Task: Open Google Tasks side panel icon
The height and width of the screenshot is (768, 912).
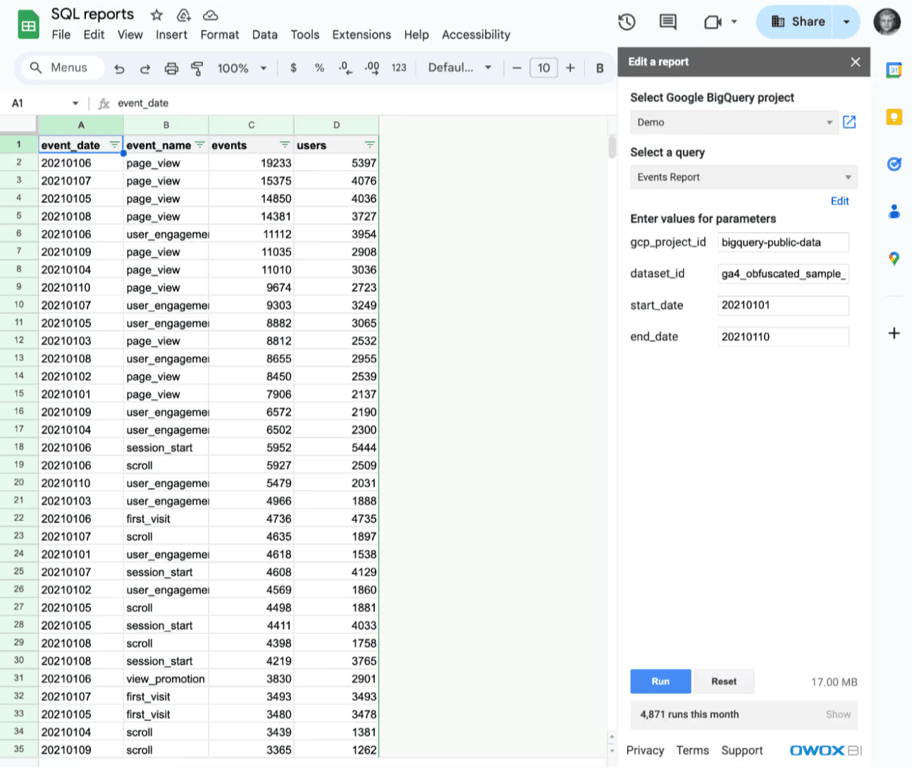Action: pos(894,164)
